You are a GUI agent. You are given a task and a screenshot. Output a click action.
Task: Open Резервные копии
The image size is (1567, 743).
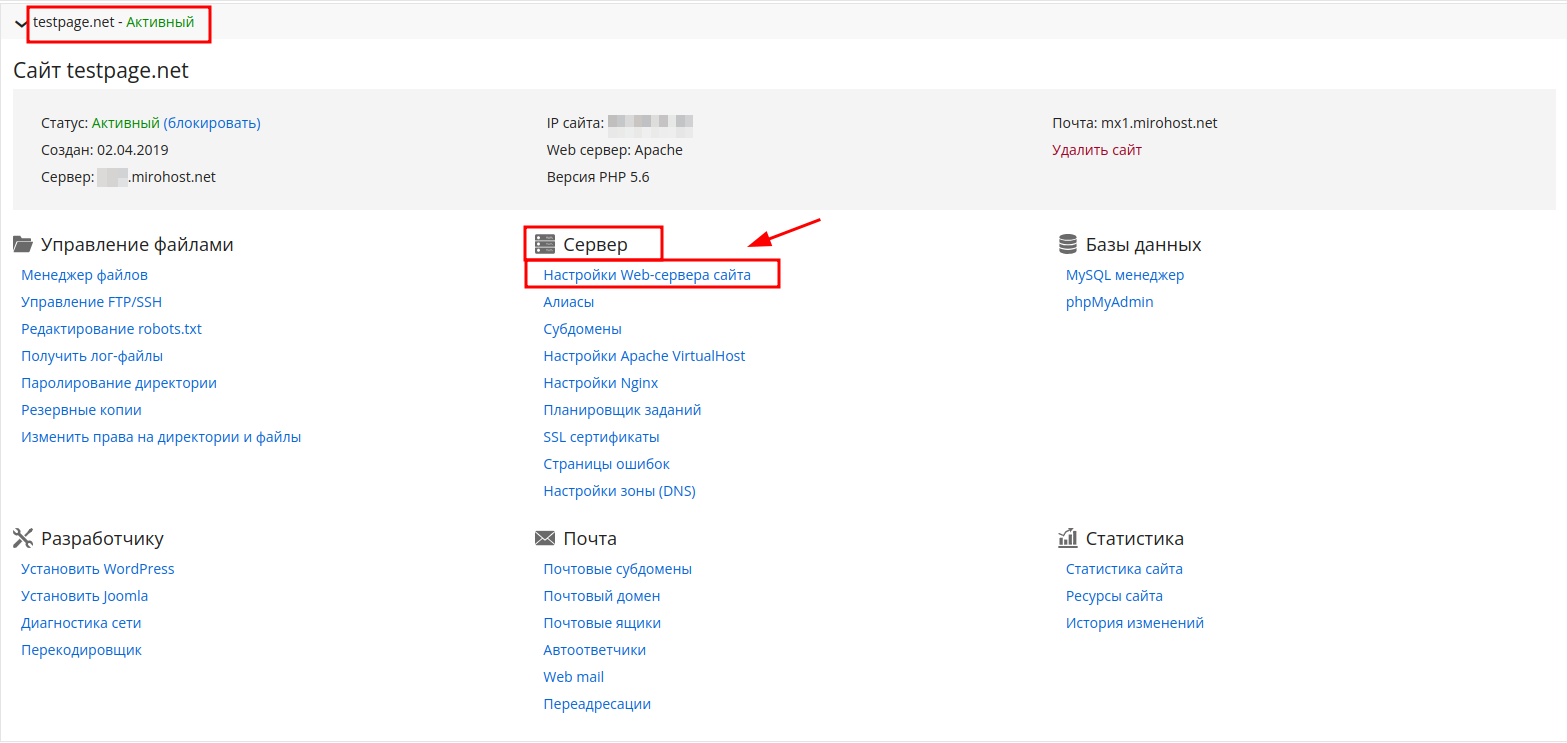(81, 410)
